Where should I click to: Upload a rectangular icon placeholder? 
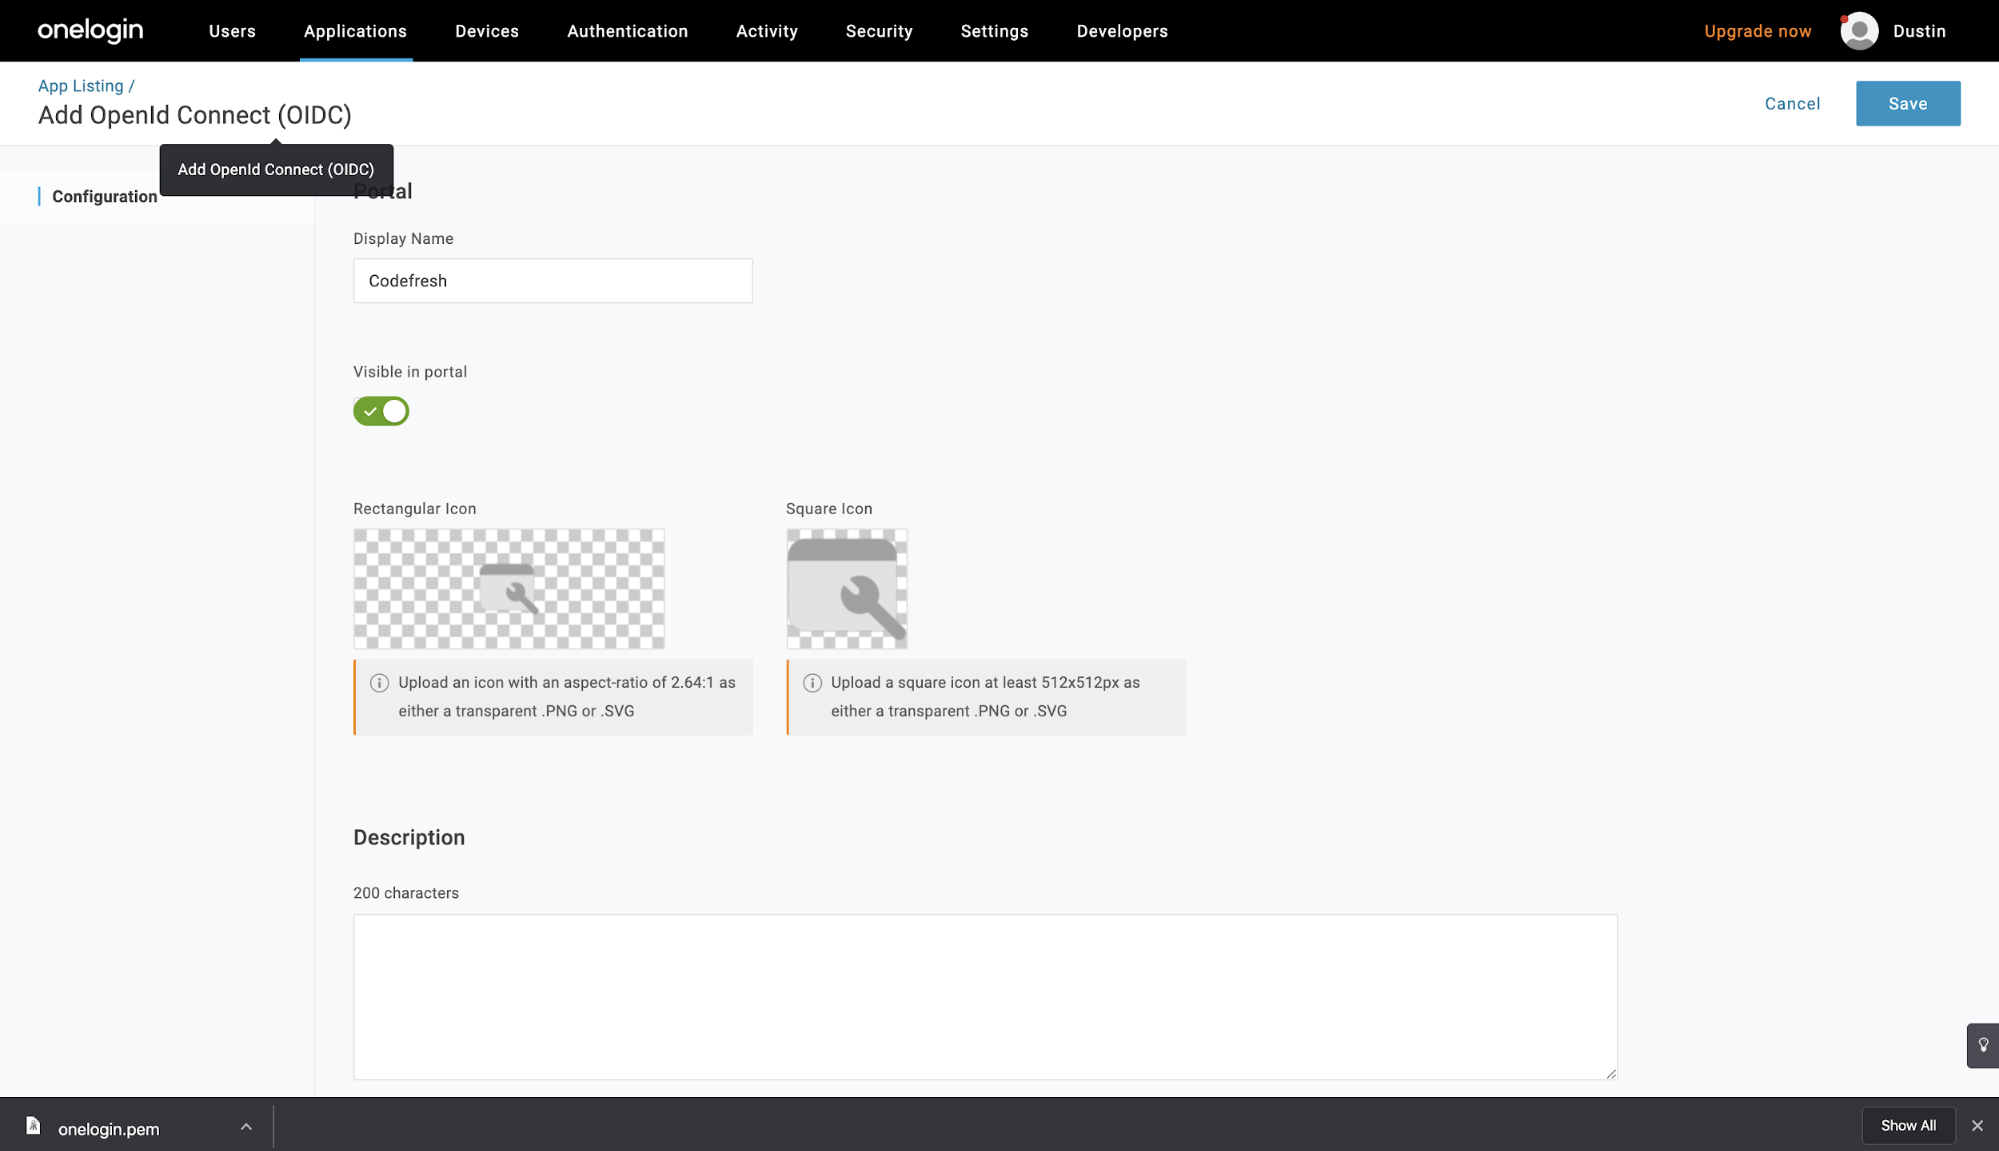(508, 589)
